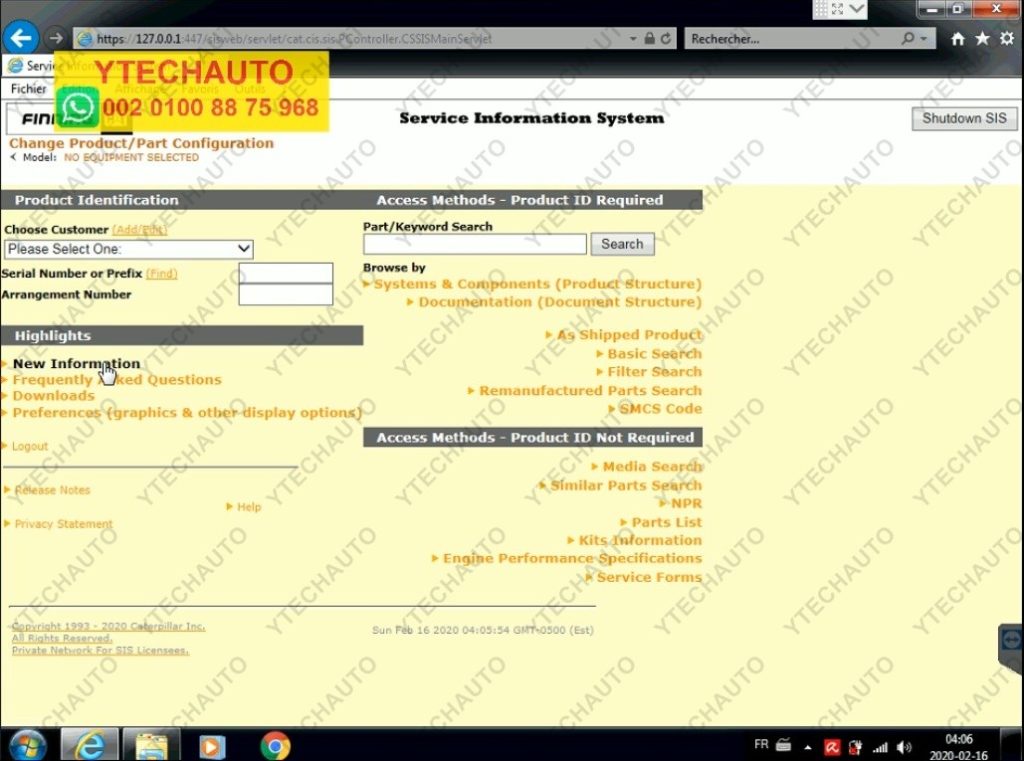Click the Copyright Caterpillar Inc. link
Image resolution: width=1024 pixels, height=761 pixels.
108,626
